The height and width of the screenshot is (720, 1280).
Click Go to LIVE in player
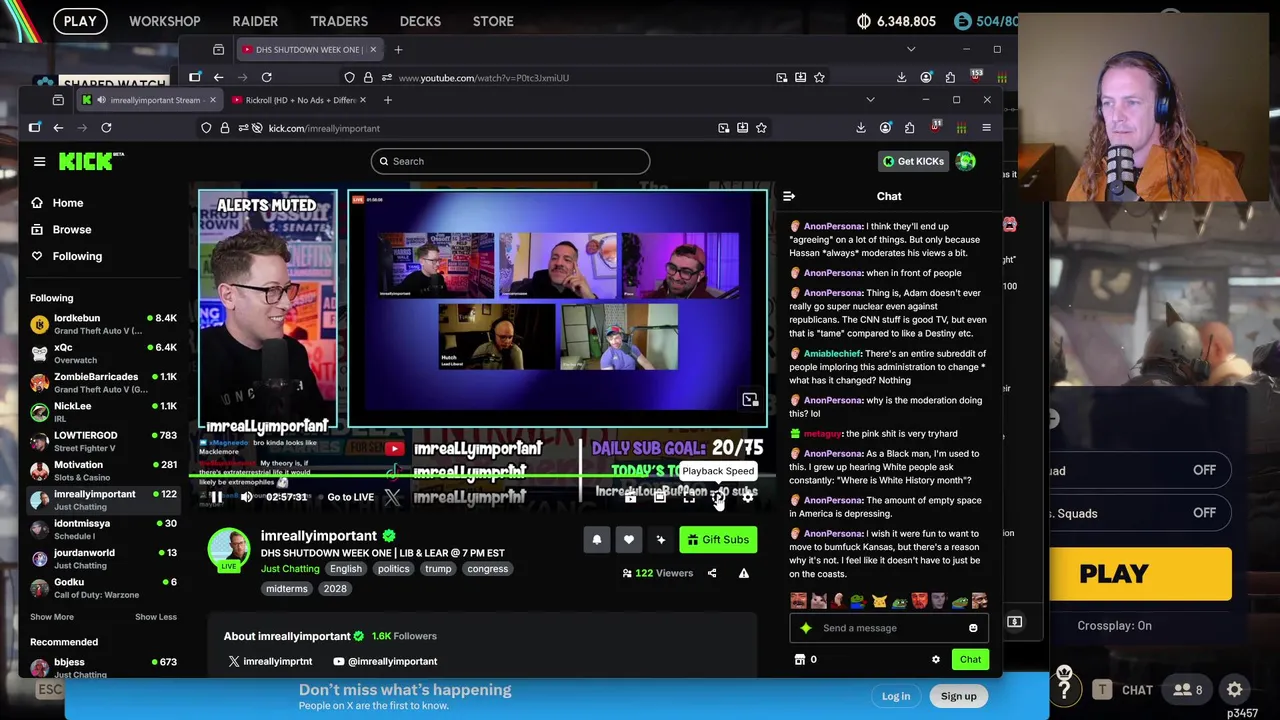coord(350,497)
